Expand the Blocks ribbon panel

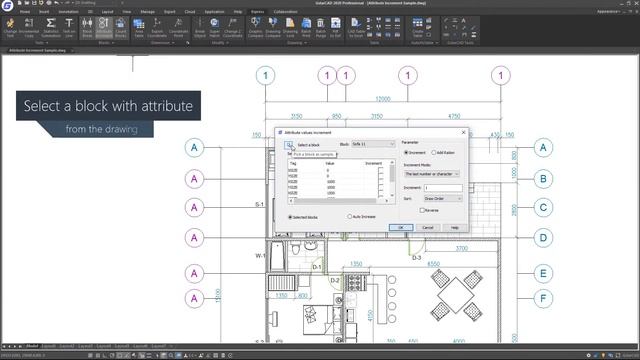(x=106, y=42)
